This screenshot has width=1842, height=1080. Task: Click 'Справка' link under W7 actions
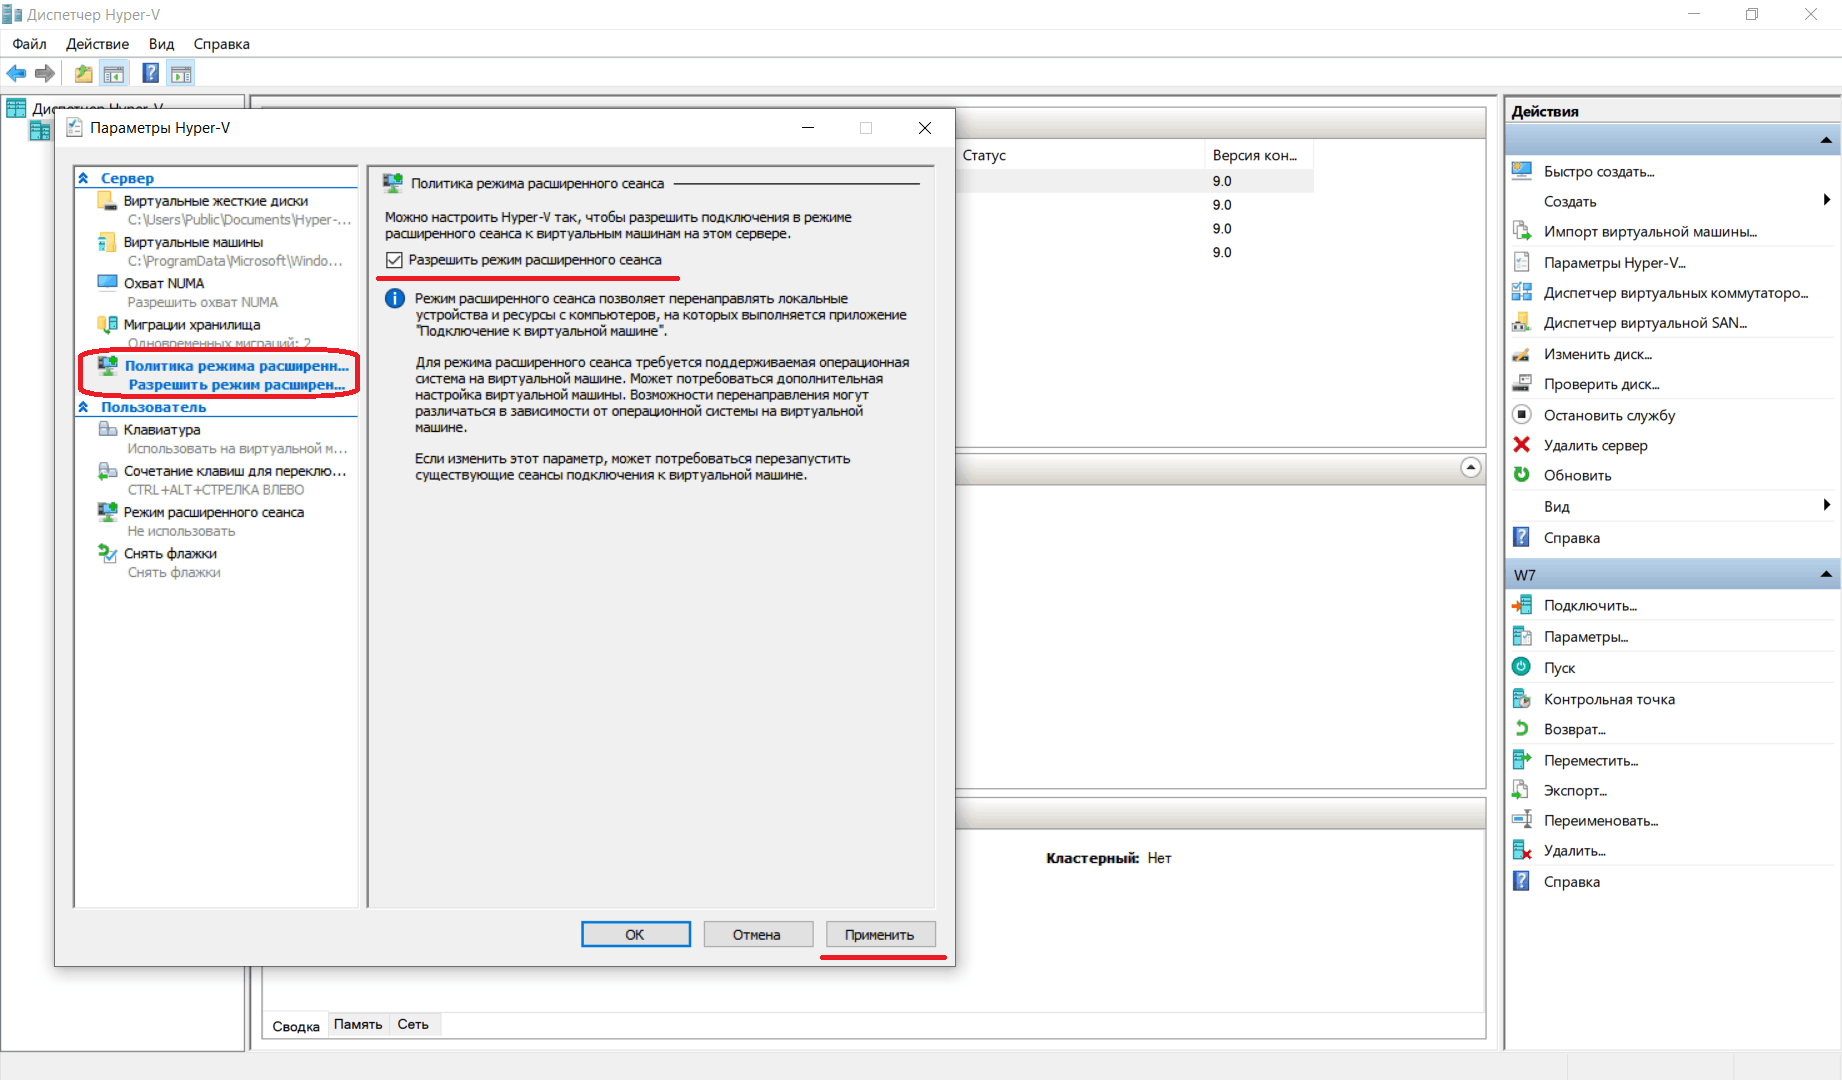[1572, 881]
